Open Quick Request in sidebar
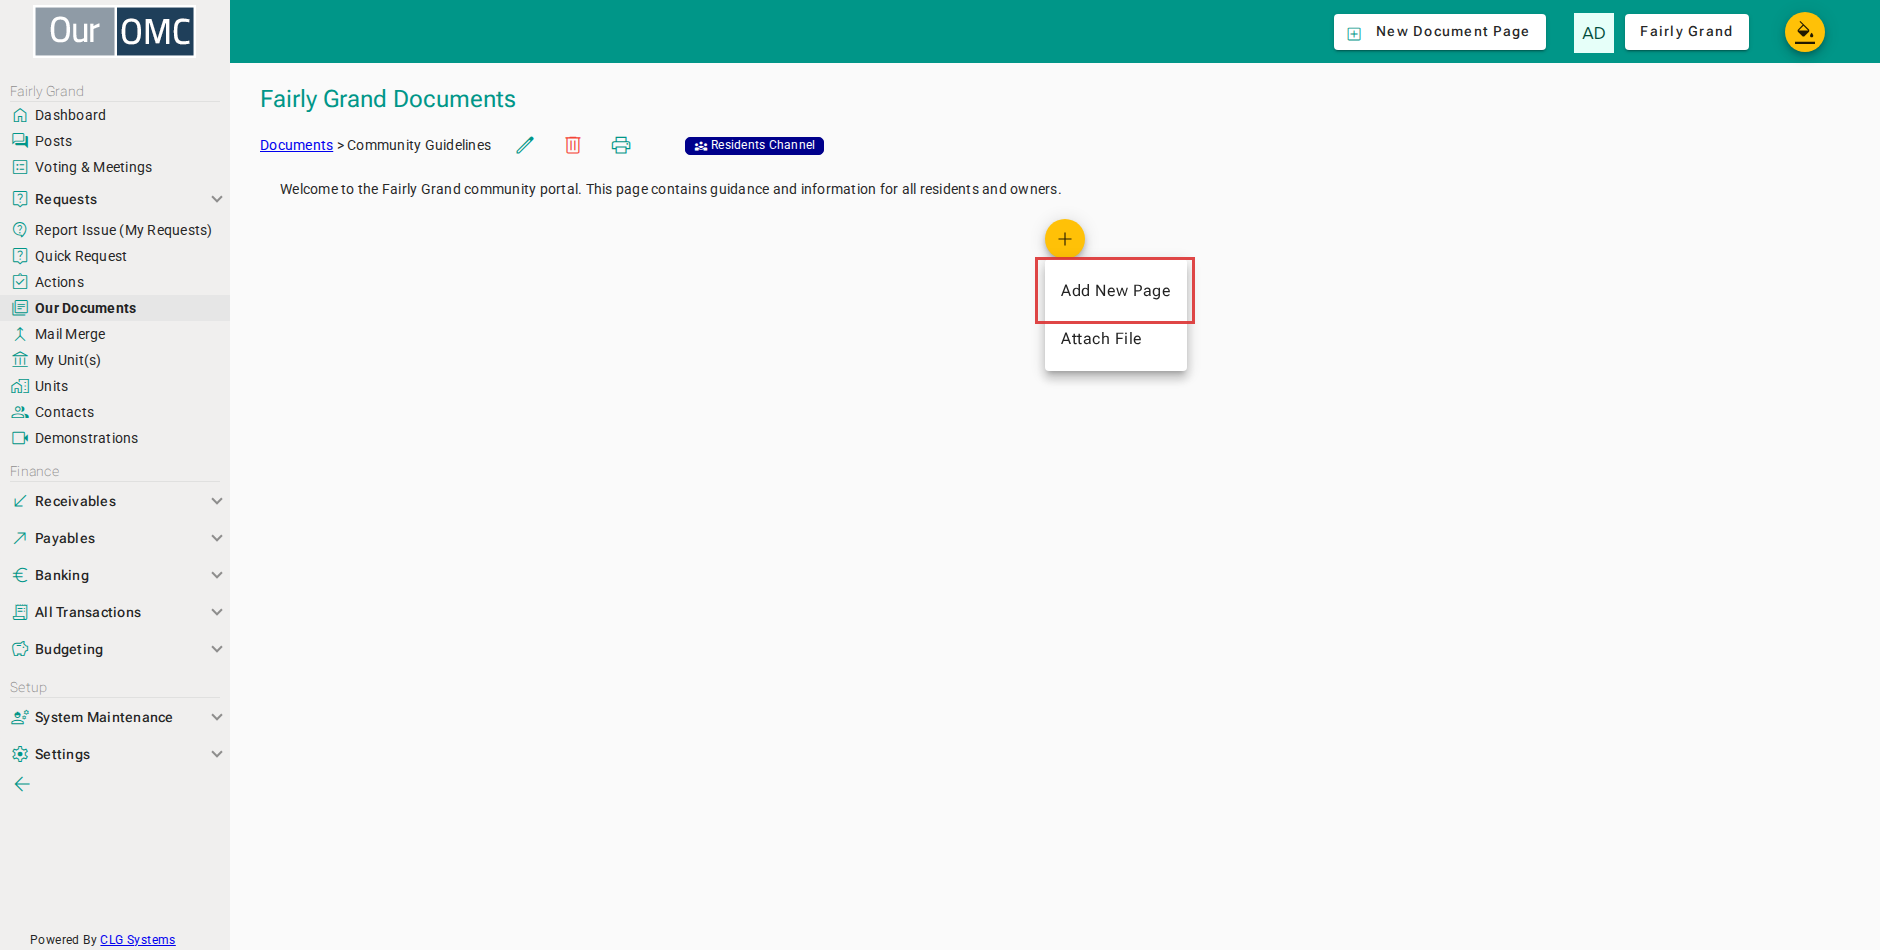 pyautogui.click(x=80, y=256)
